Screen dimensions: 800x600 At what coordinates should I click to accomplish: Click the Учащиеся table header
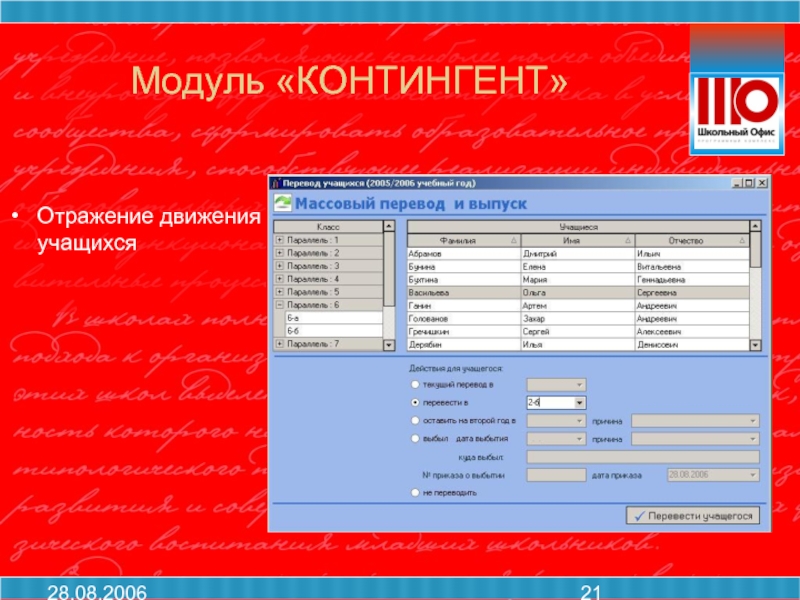[578, 227]
